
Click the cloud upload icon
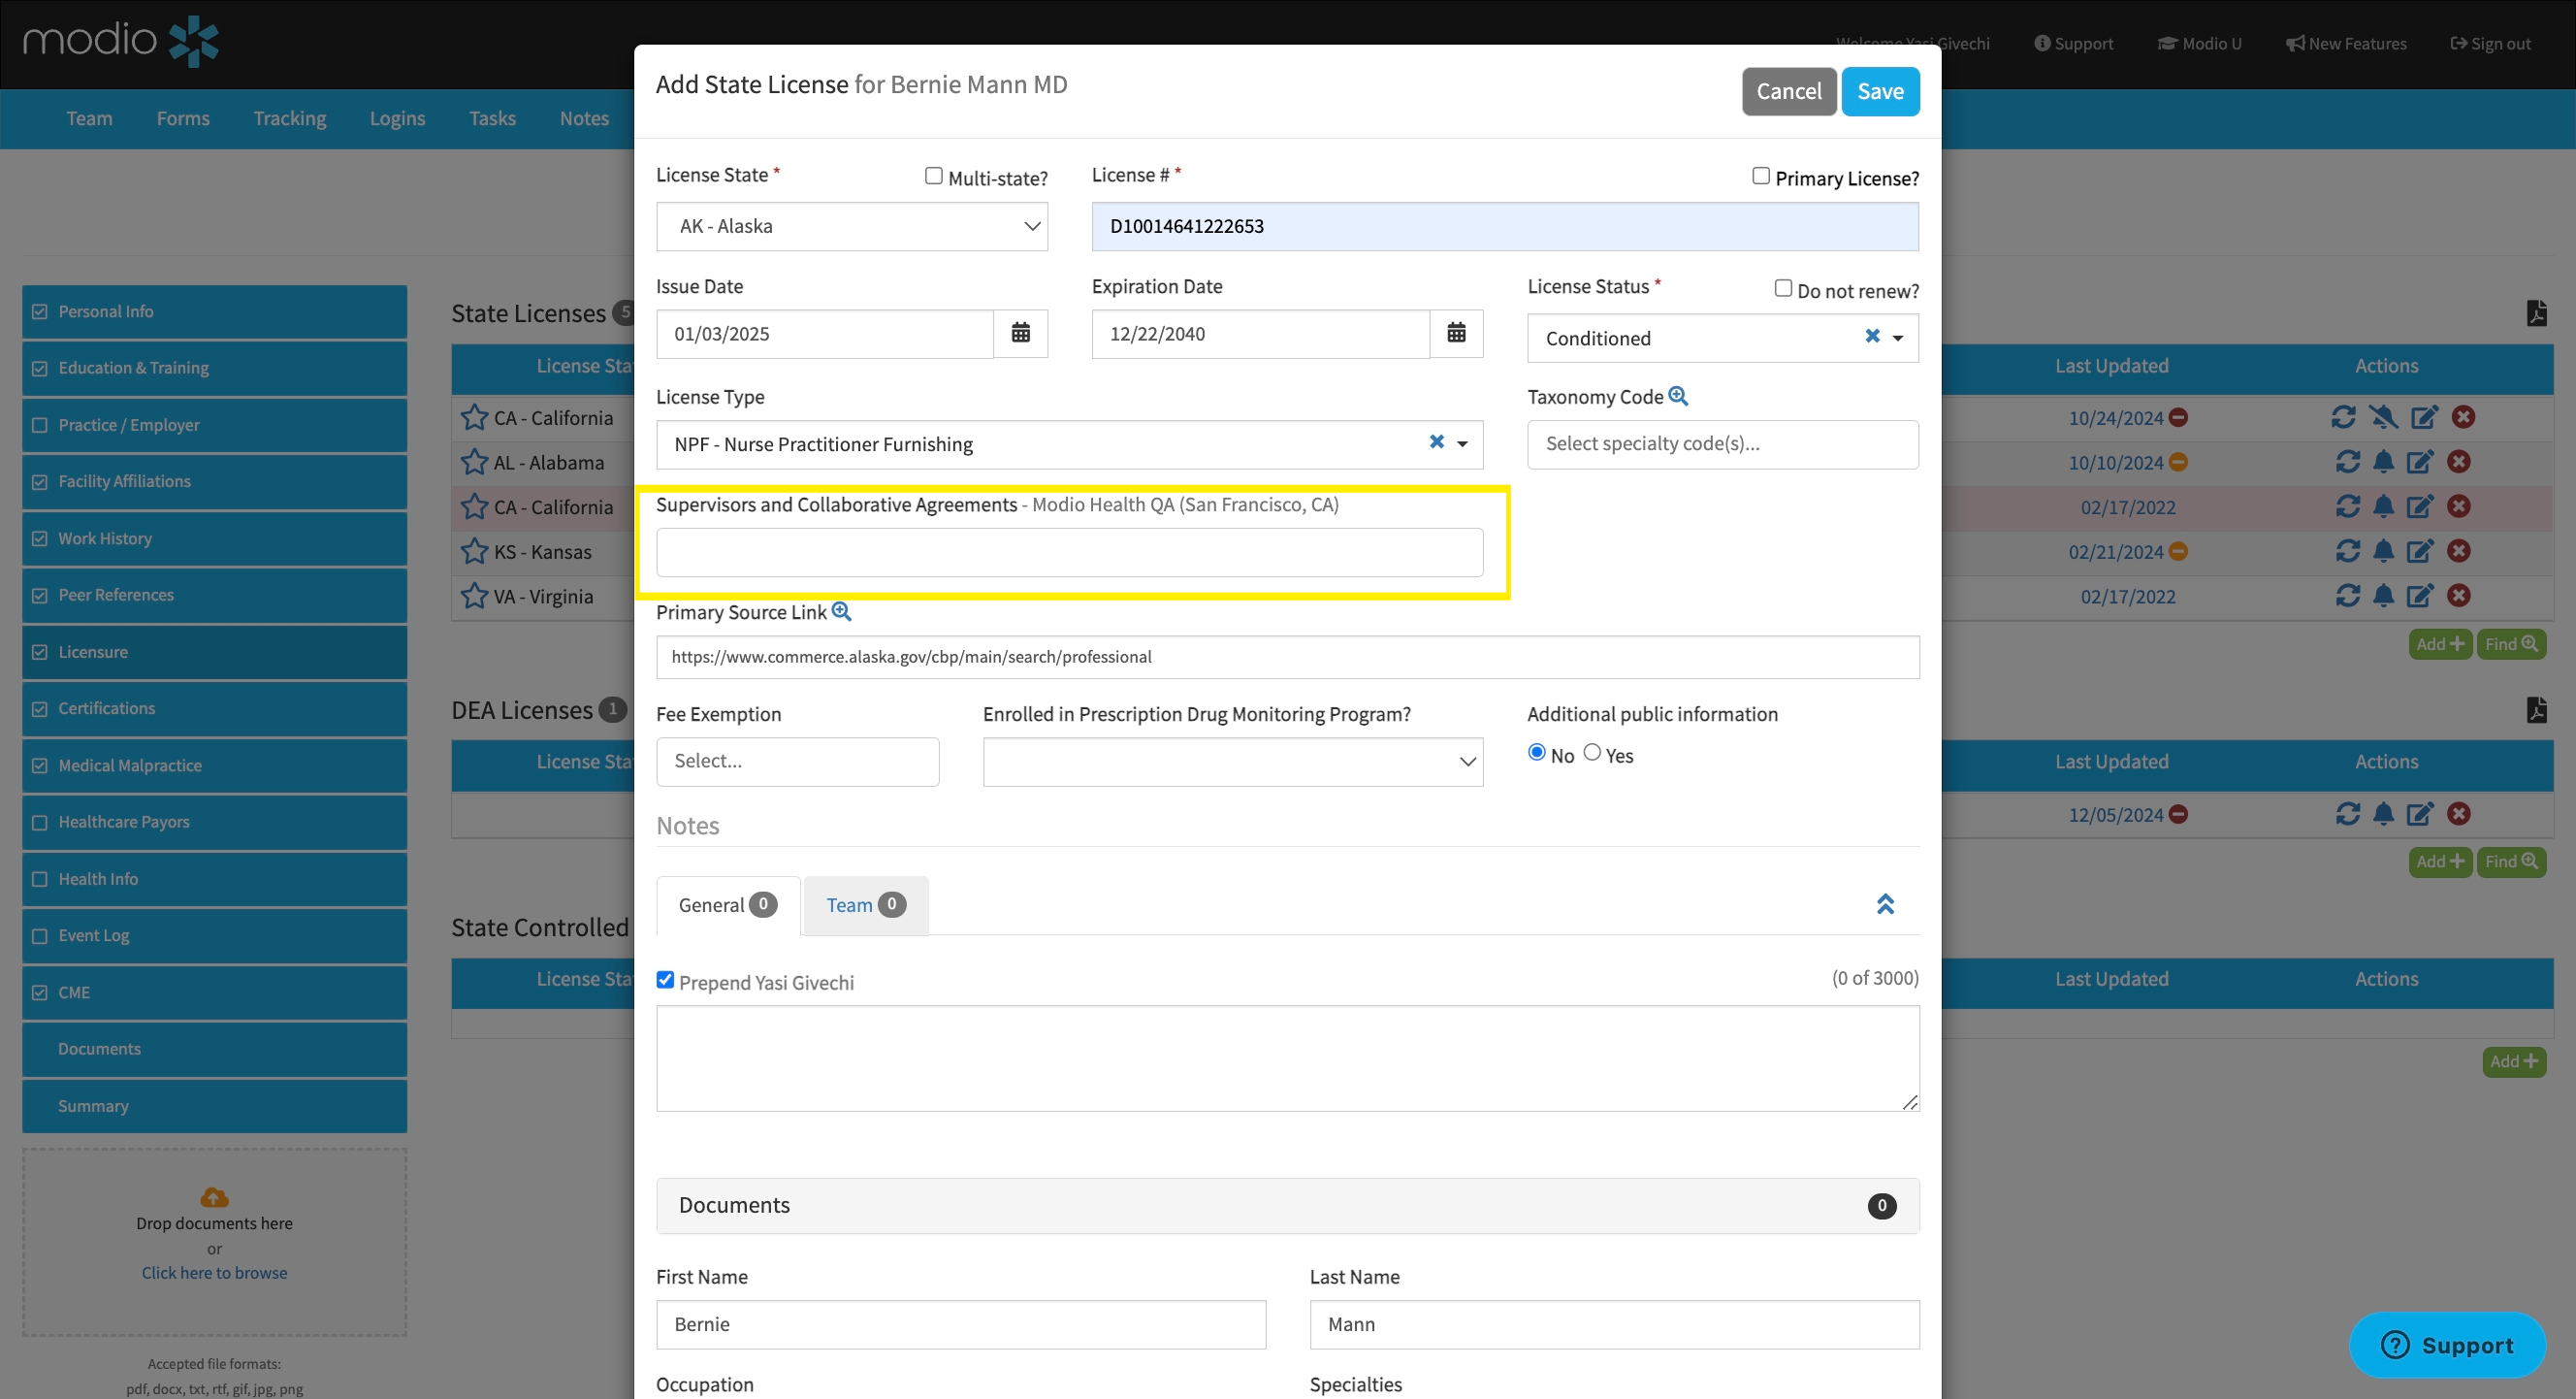pos(214,1196)
